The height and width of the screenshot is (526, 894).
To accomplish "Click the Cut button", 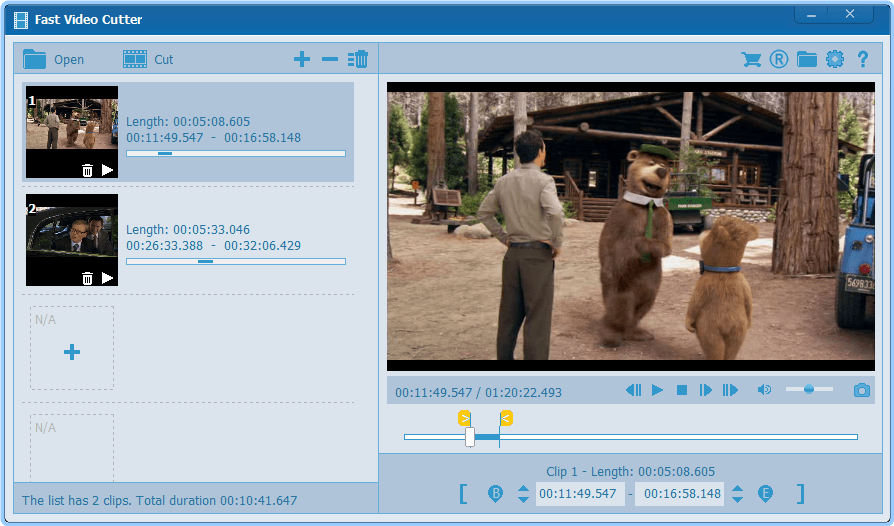I will [148, 59].
